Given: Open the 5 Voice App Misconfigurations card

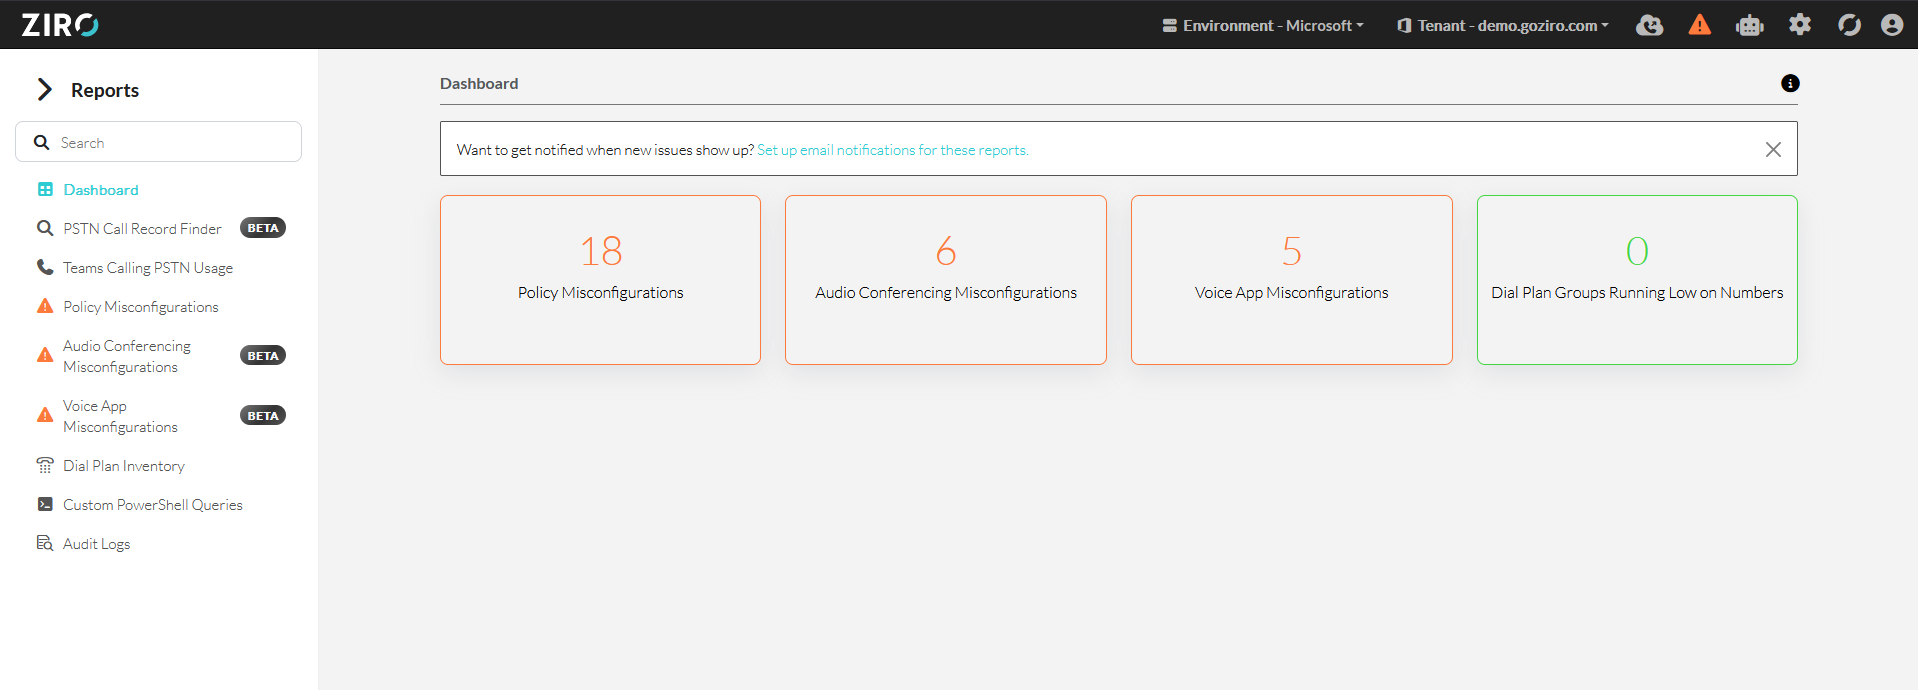Looking at the screenshot, I should coord(1292,280).
